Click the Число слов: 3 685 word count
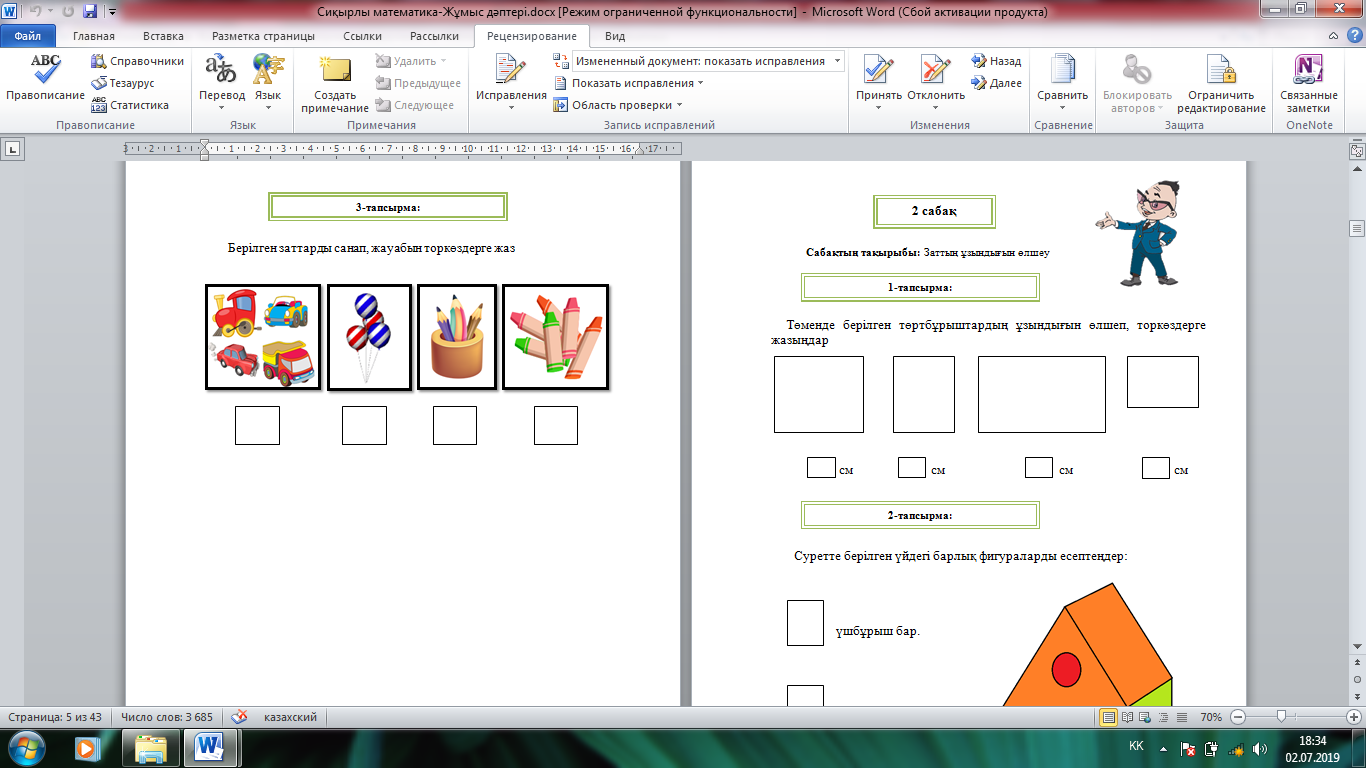 click(167, 717)
